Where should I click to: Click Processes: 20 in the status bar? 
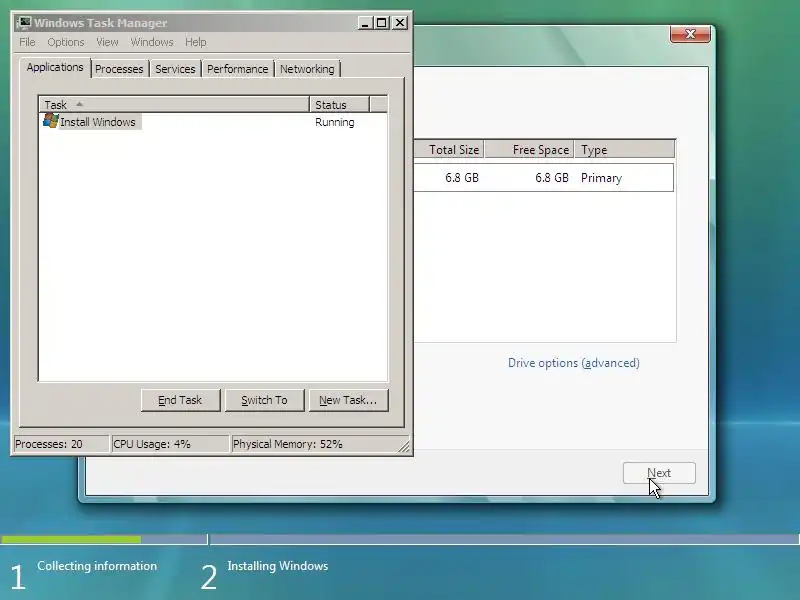[60, 444]
